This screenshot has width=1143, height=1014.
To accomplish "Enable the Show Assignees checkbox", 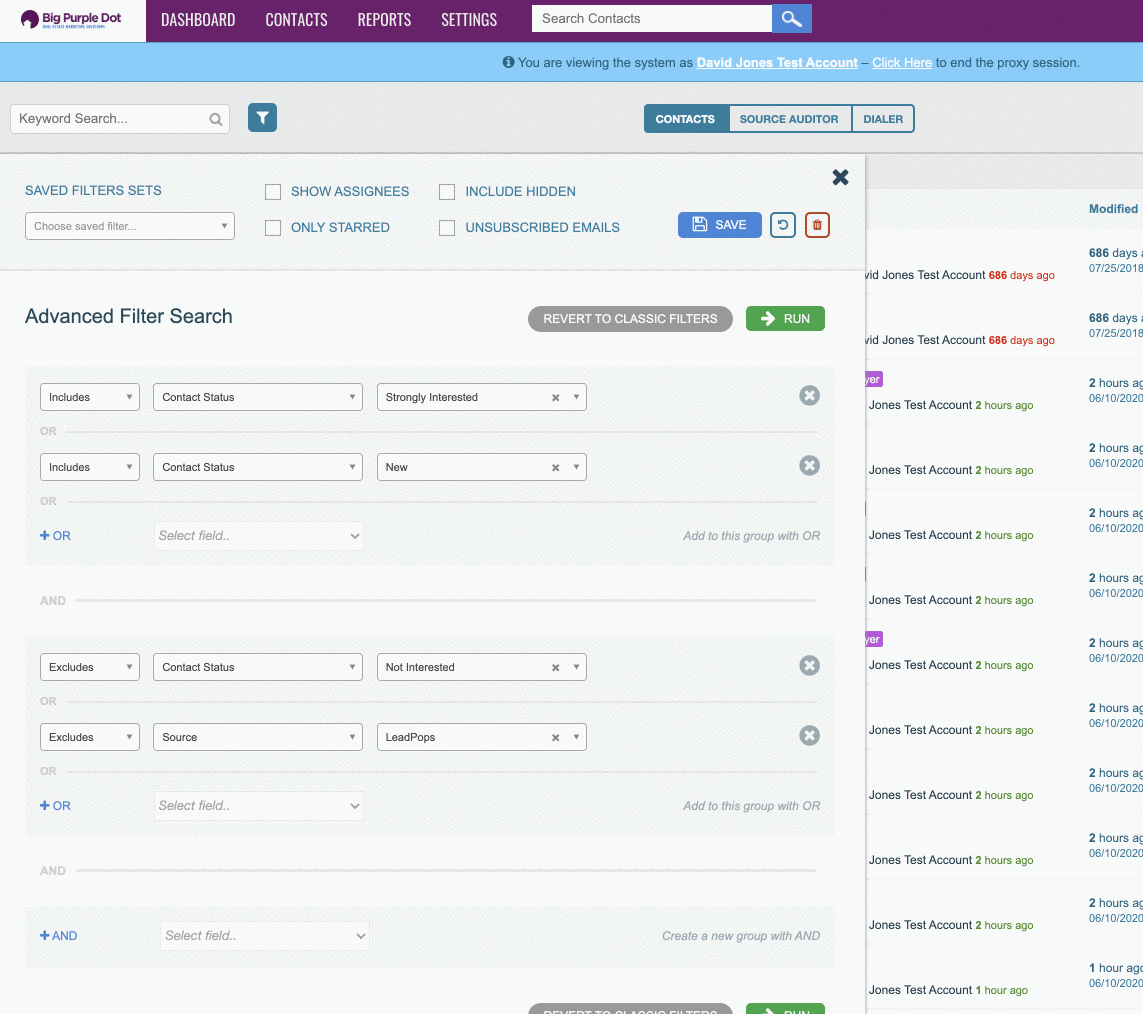I will click(273, 192).
